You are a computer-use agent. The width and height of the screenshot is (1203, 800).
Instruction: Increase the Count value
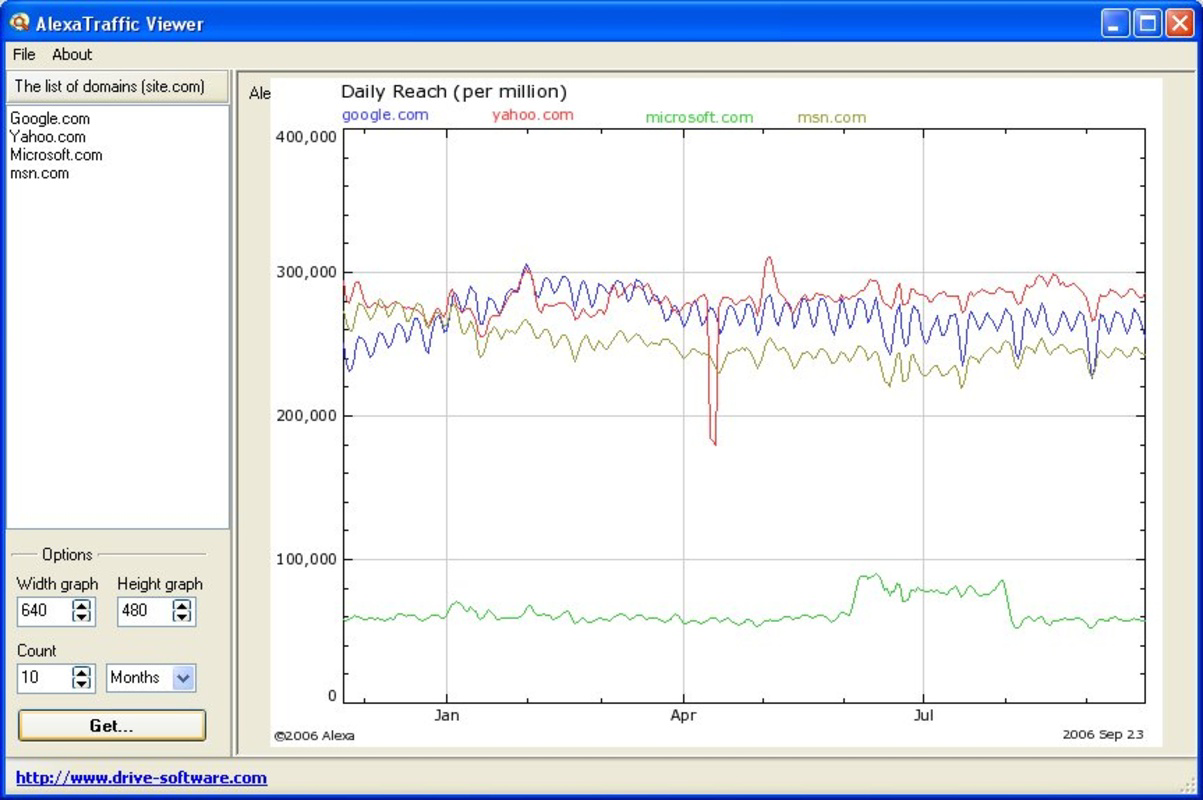82,672
